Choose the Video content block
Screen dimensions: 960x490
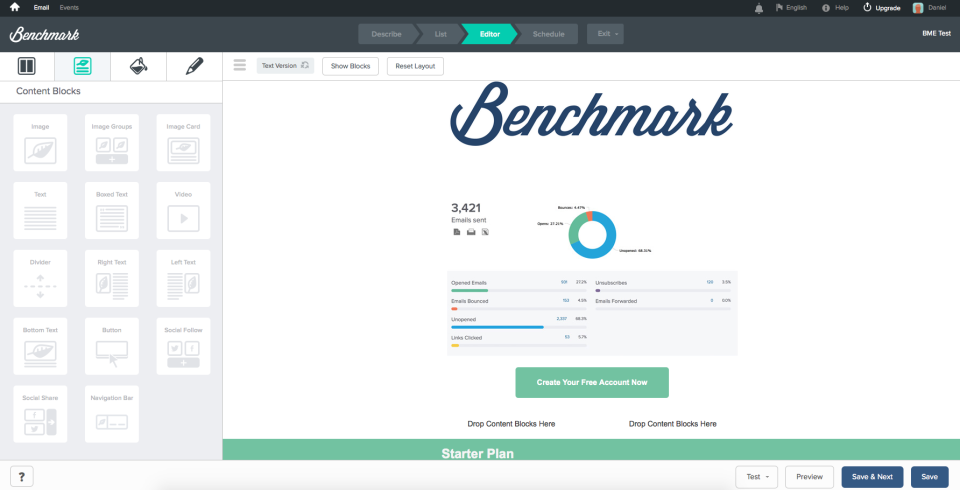click(184, 211)
